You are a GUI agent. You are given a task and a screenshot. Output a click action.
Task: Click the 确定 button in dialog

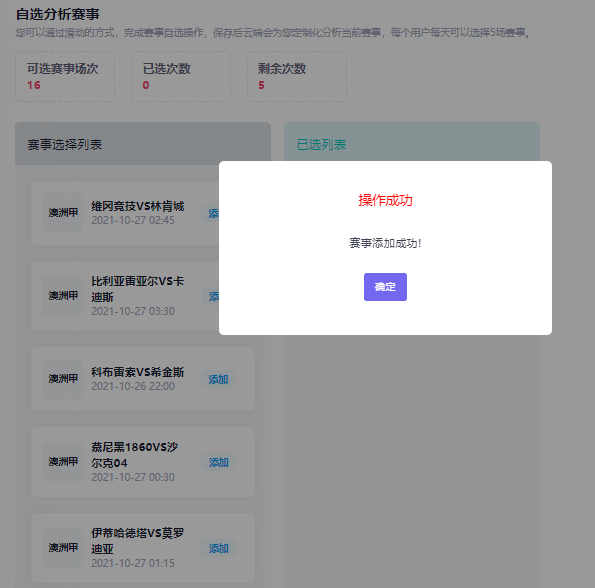tap(385, 287)
